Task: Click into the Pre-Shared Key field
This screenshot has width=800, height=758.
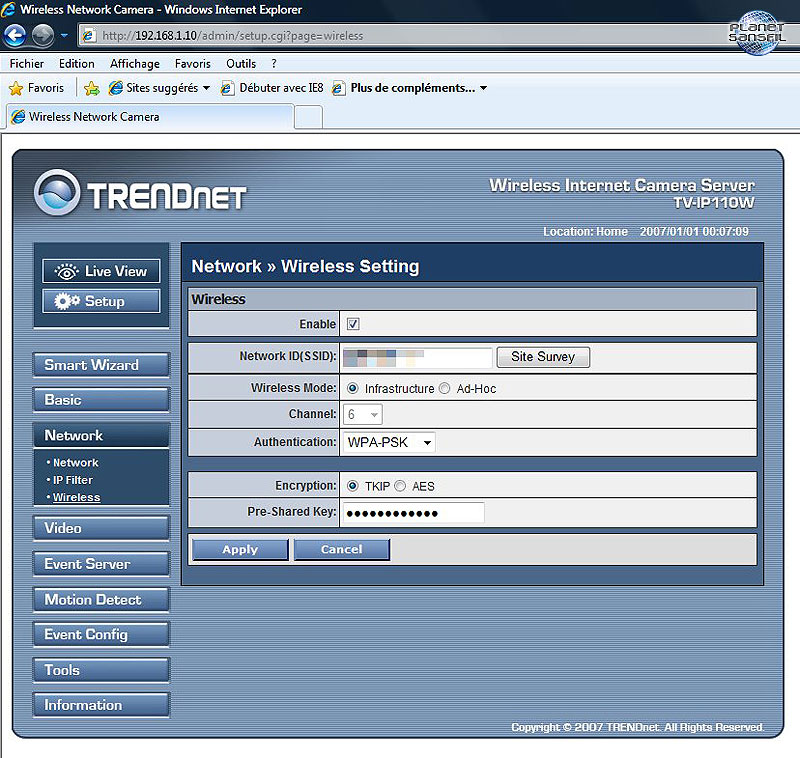Action: click(x=413, y=513)
